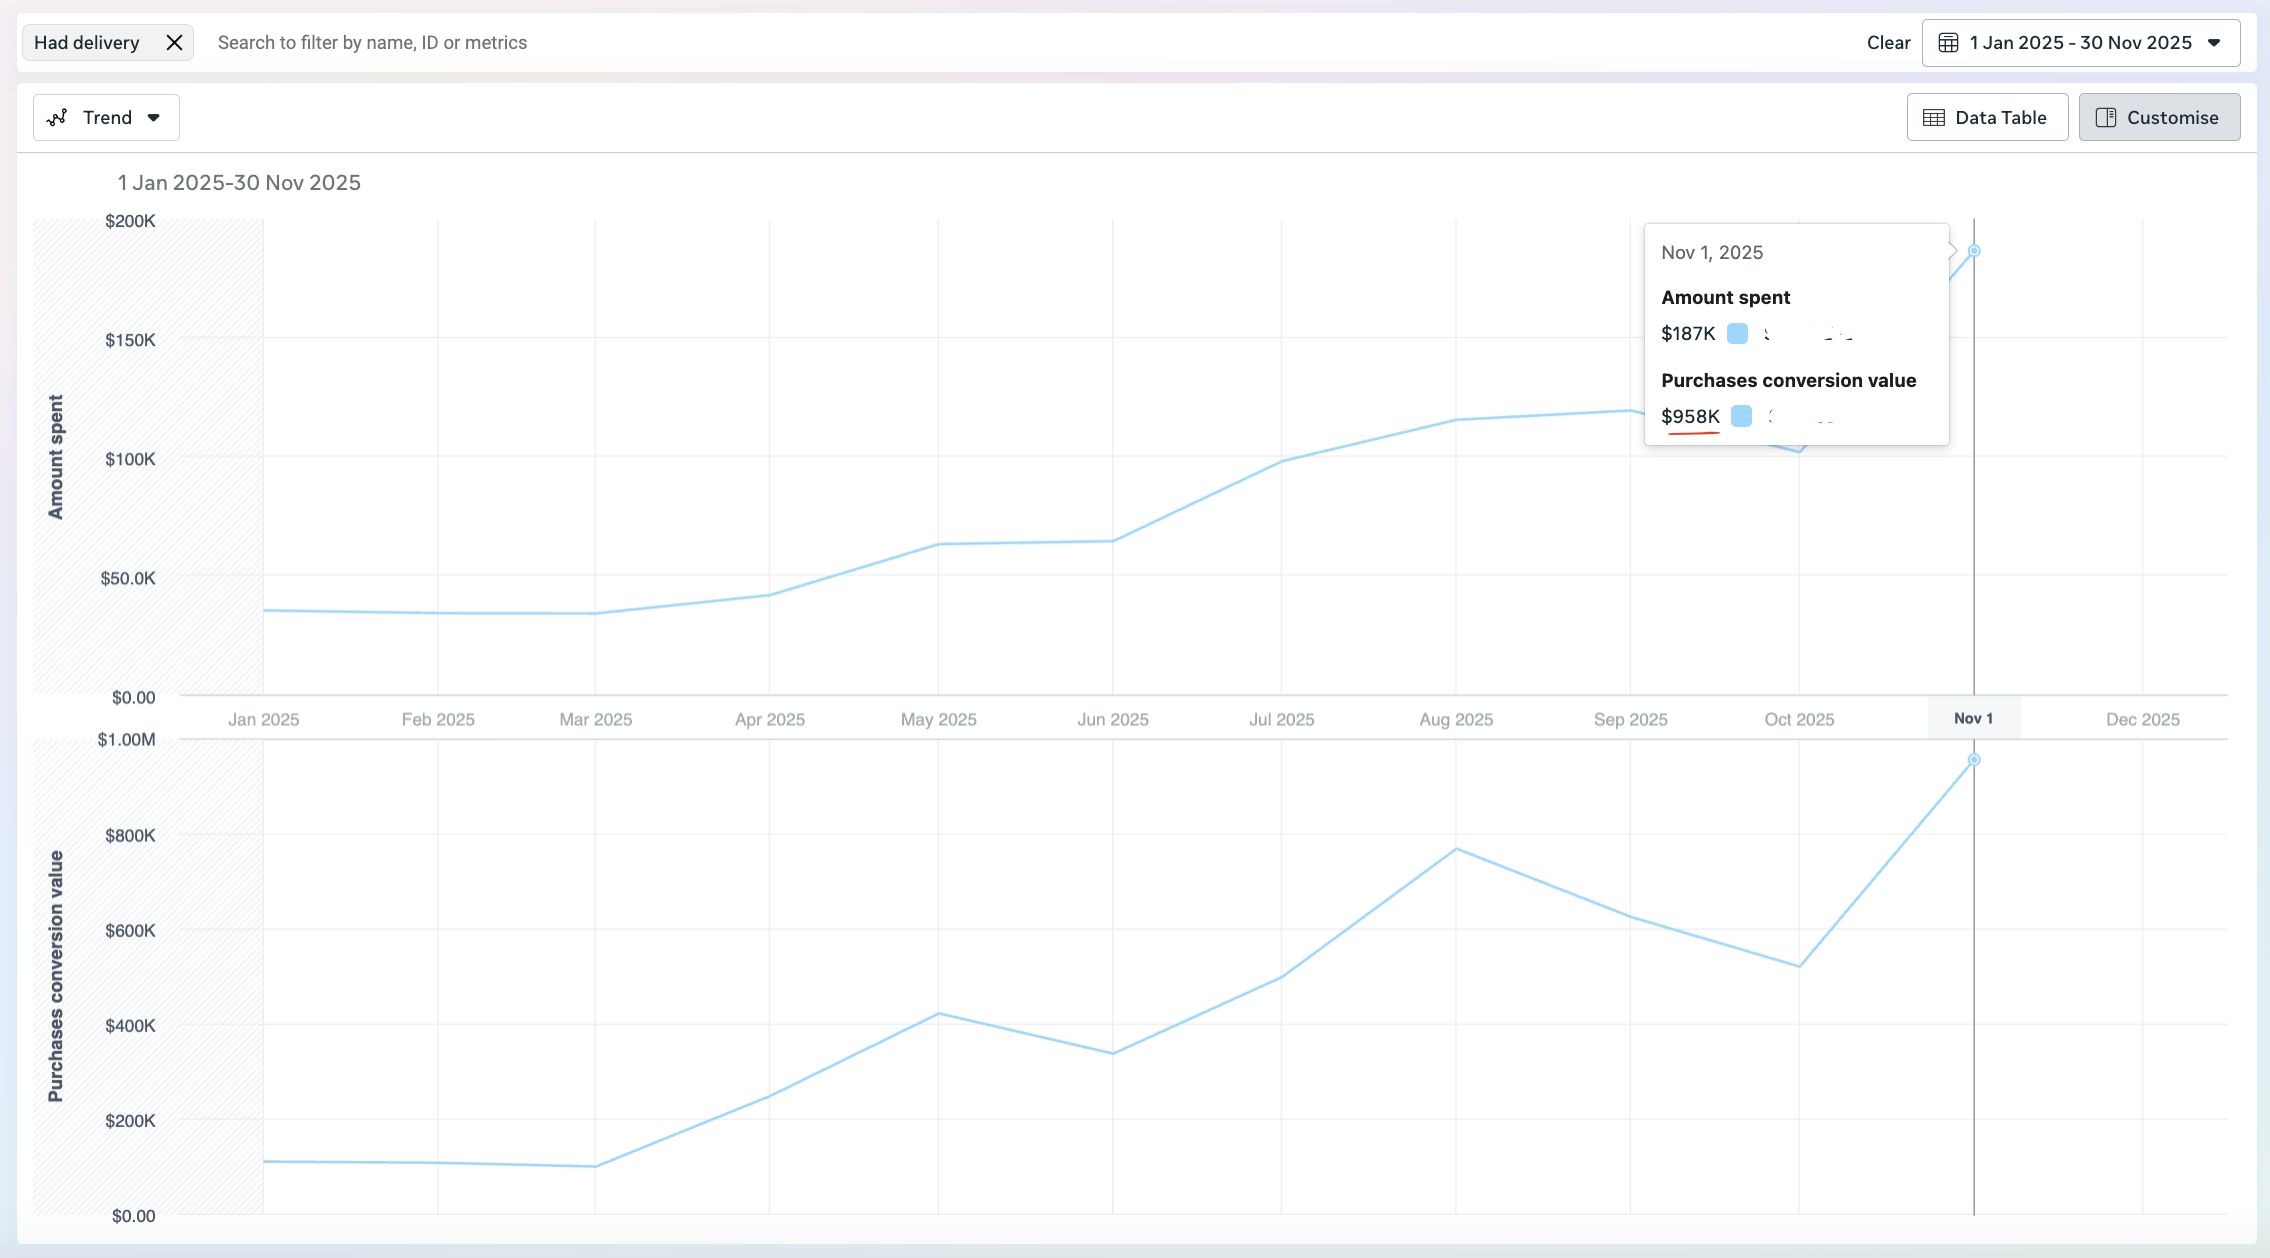
Task: Click the Data Table grid icon
Action: pos(1934,117)
